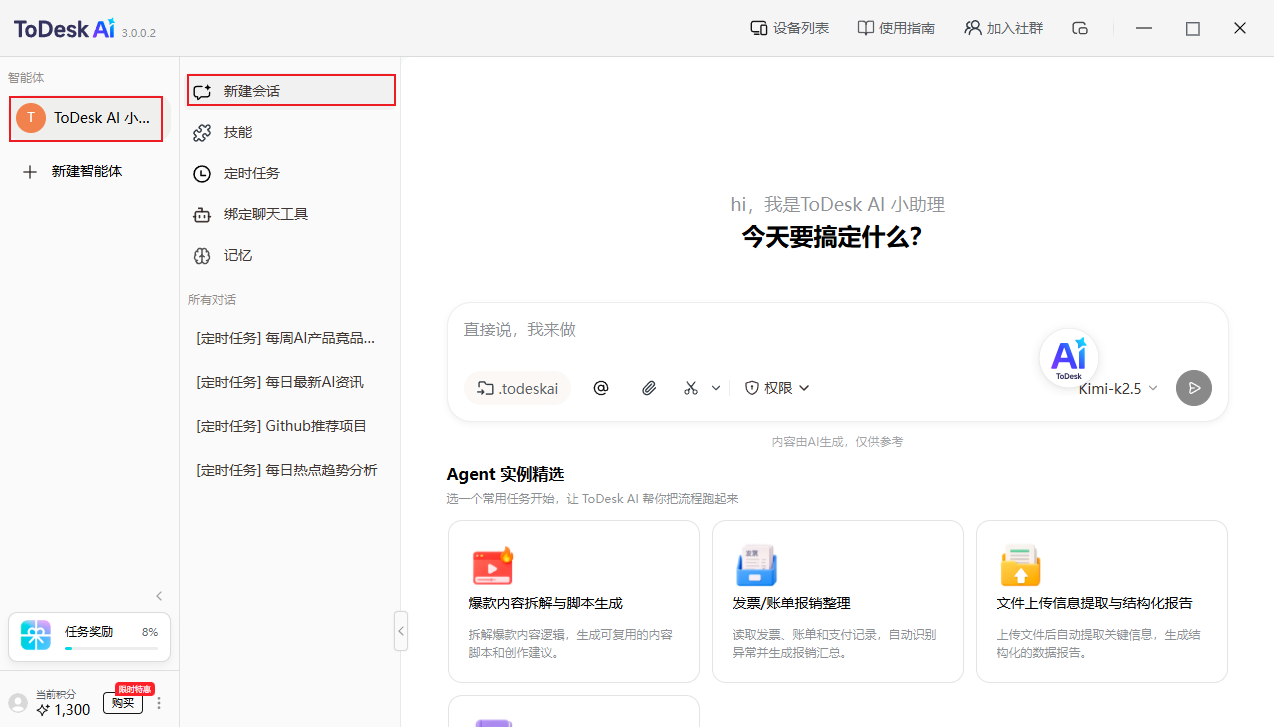This screenshot has height=727, width=1274.
Task: Click the 购买 buy button
Action: 123,703
